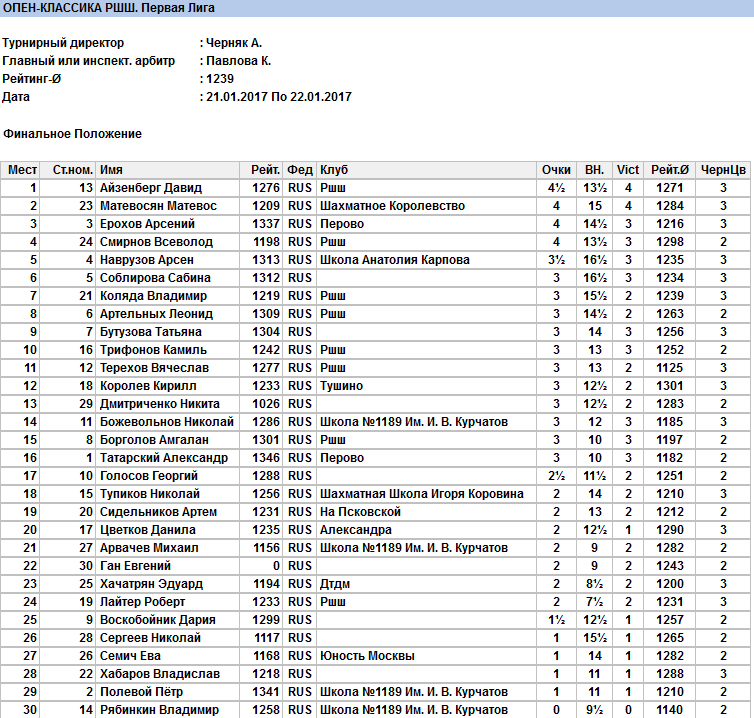Viewport: 754px width, 718px height.
Task: Select tournament director name 'Черняк А.'
Action: point(234,43)
